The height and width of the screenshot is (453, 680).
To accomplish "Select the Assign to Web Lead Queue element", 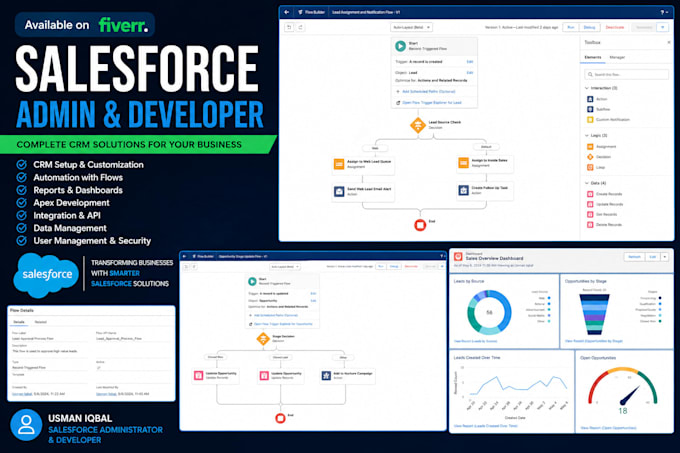I will [363, 164].
